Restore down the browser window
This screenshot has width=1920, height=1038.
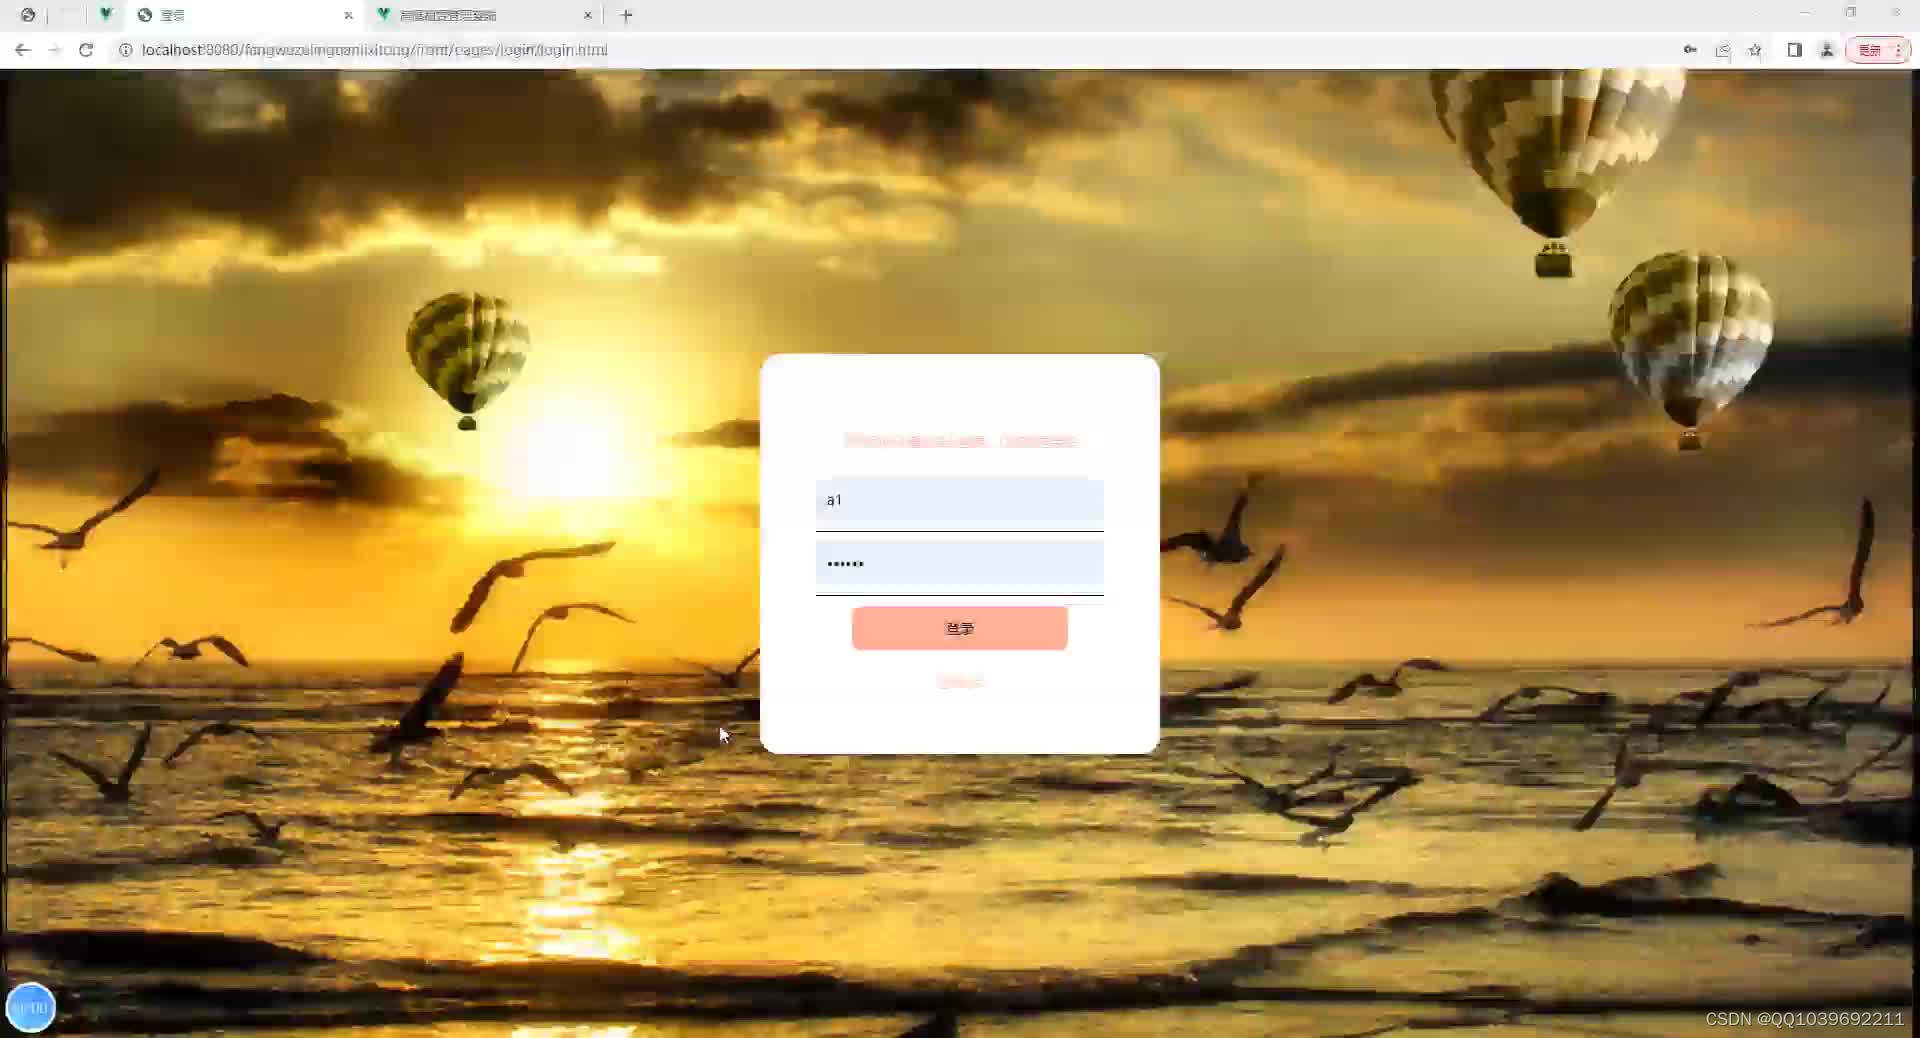pyautogui.click(x=1851, y=13)
